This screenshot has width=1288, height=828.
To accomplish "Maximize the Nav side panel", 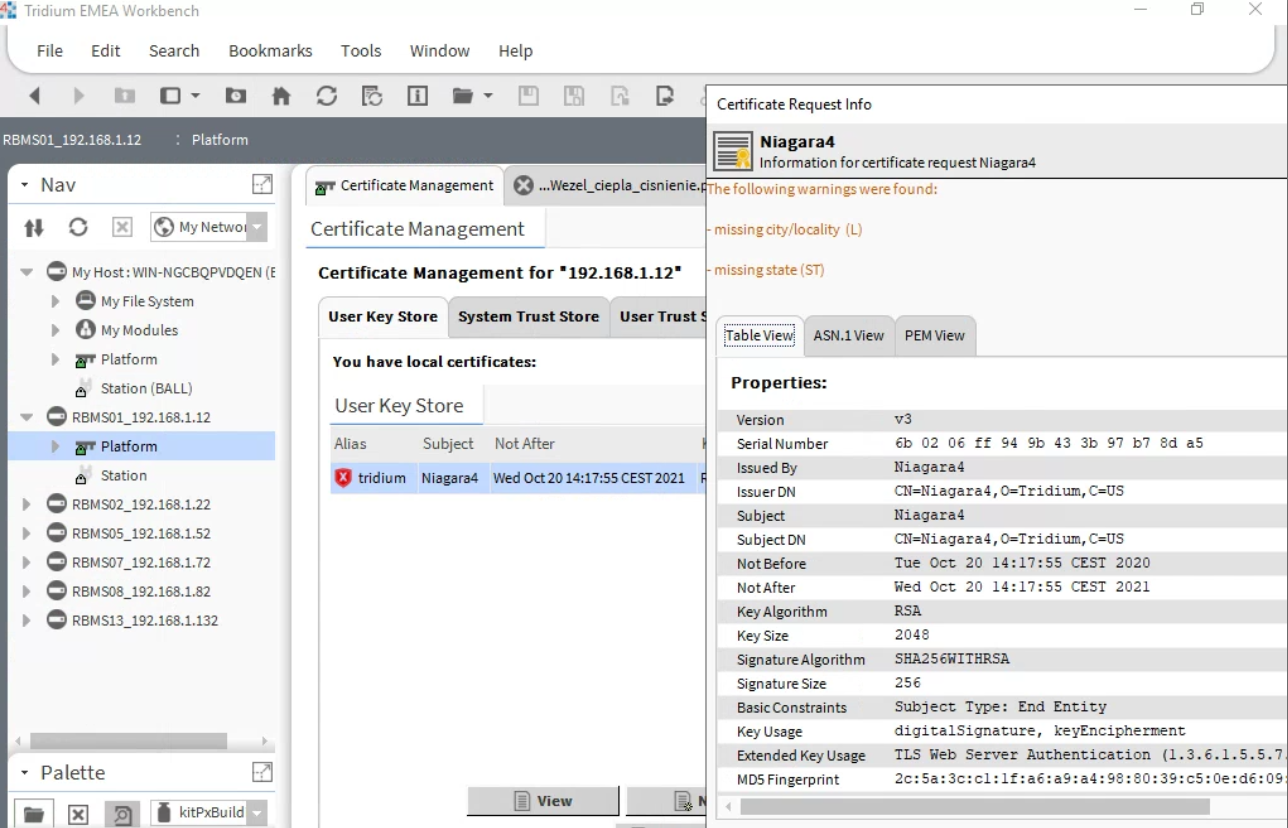I will point(262,184).
